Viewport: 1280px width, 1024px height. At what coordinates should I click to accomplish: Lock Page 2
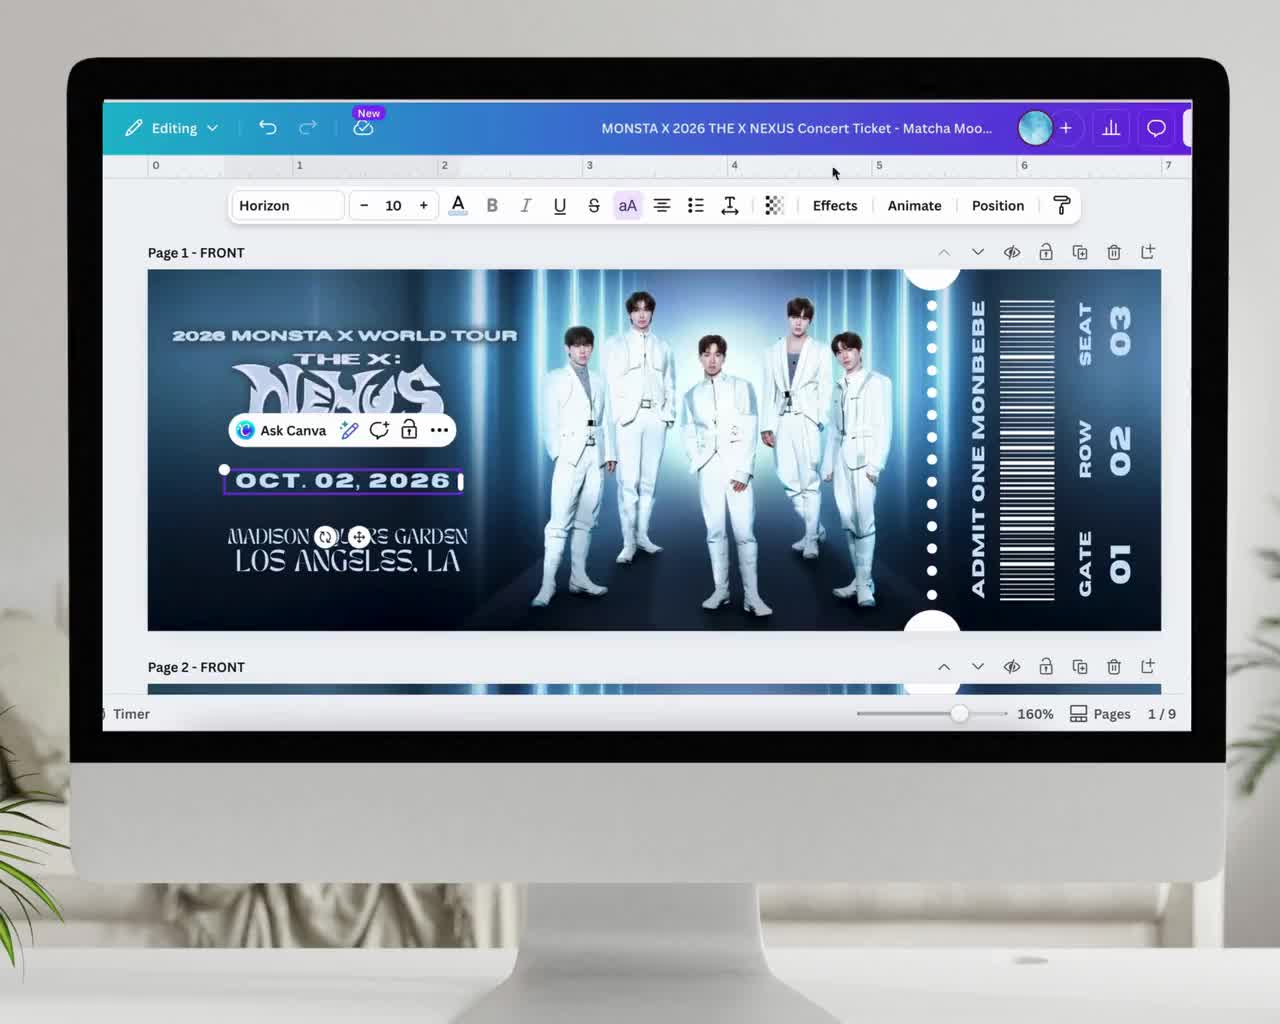[1046, 666]
